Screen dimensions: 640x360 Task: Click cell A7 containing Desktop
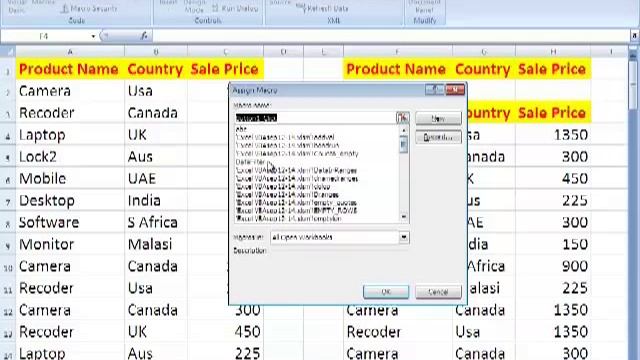click(70, 201)
